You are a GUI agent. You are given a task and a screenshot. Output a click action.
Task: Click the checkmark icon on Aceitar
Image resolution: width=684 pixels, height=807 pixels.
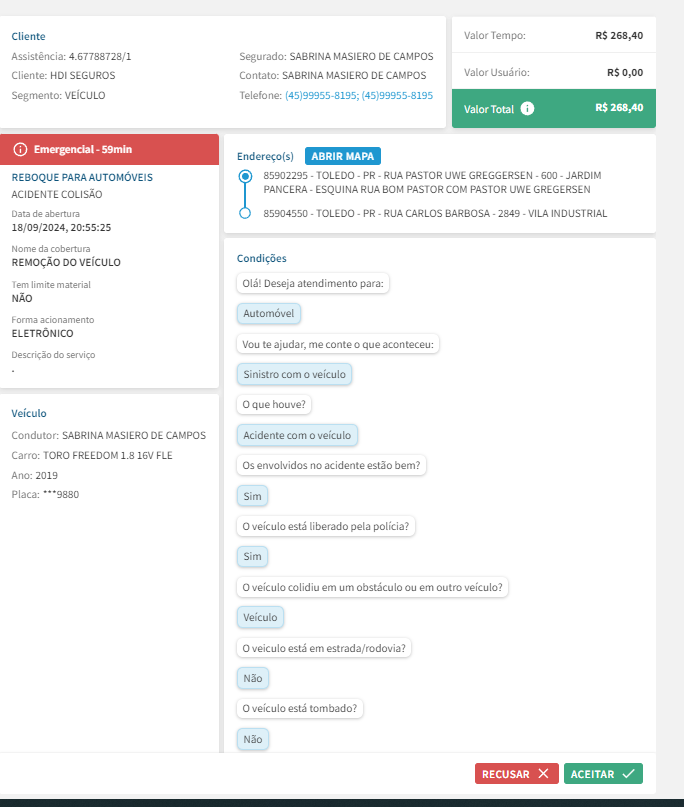[628, 774]
